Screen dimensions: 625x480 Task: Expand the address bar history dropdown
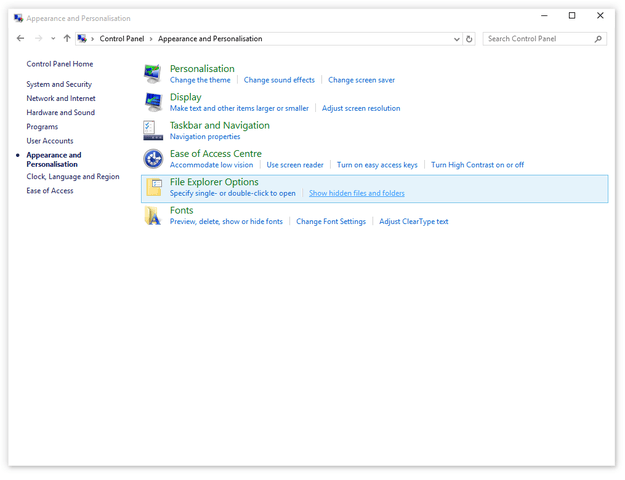tap(458, 39)
